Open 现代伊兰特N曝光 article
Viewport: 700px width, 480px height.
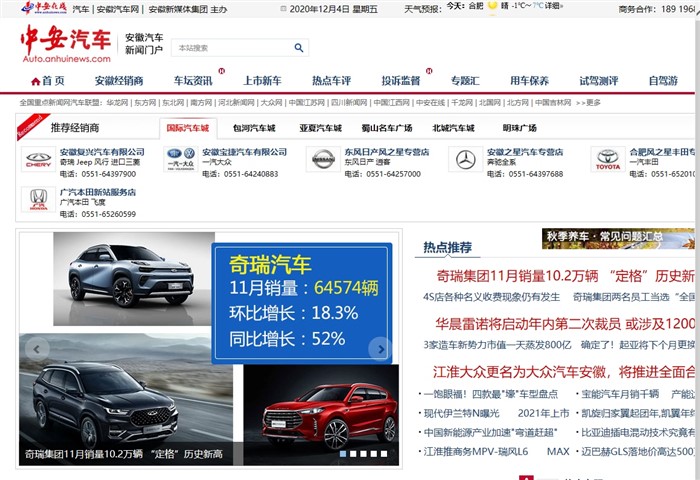[461, 413]
